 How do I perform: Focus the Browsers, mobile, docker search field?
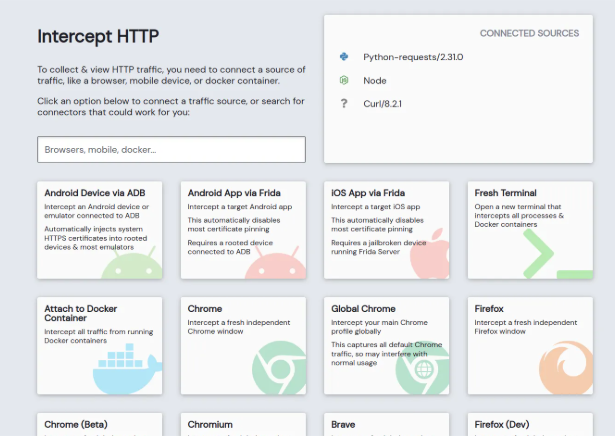pos(171,149)
